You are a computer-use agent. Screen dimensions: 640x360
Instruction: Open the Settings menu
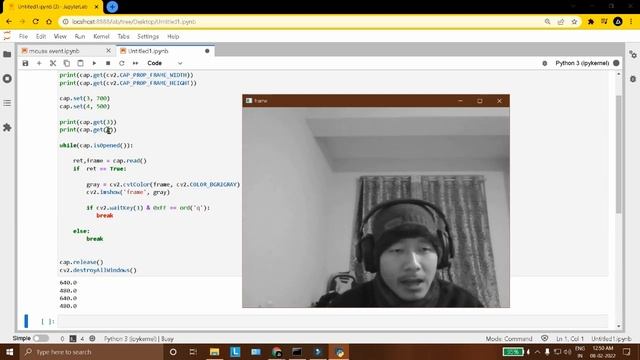(x=148, y=36)
